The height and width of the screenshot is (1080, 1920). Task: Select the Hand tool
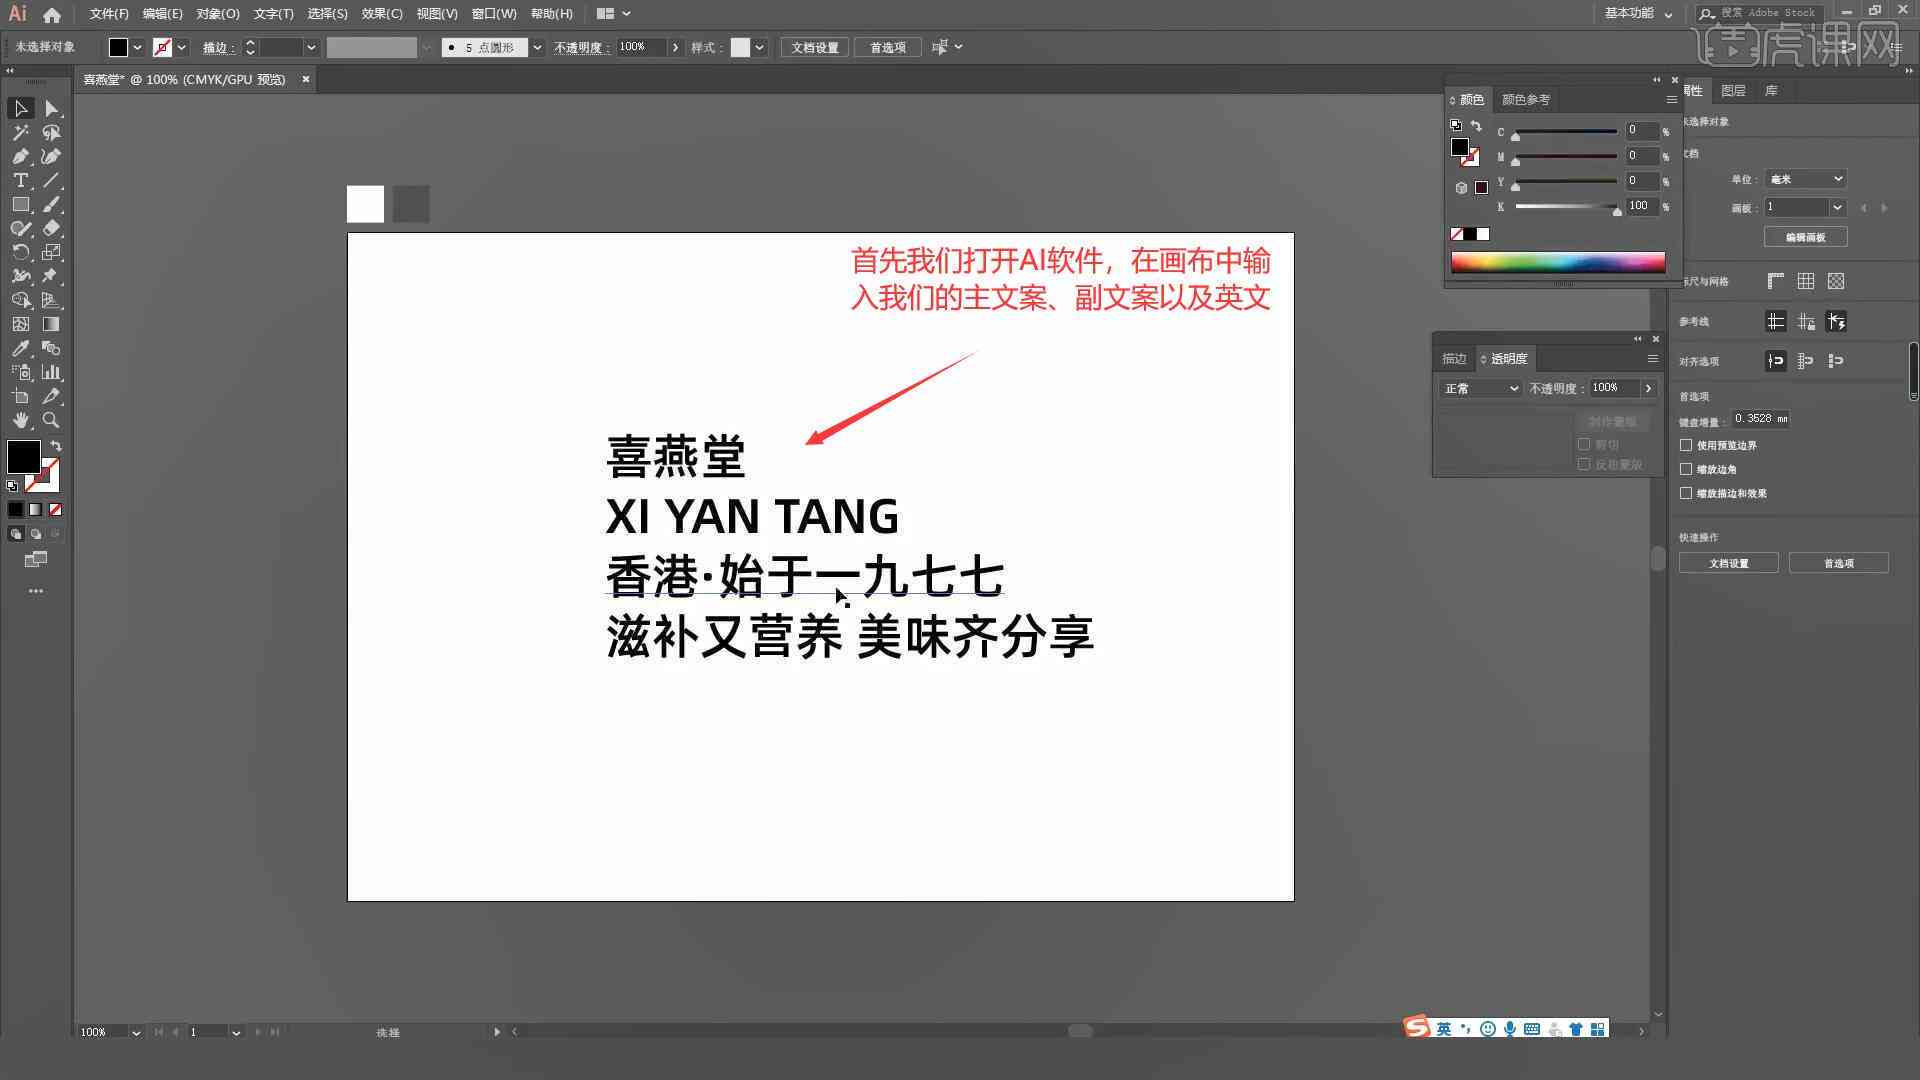[x=20, y=419]
